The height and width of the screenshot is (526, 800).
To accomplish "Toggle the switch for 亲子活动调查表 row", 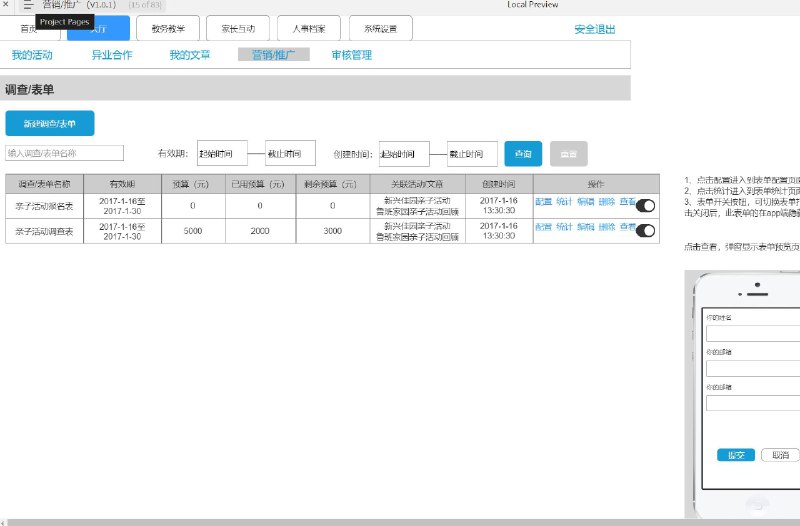I will point(645,231).
